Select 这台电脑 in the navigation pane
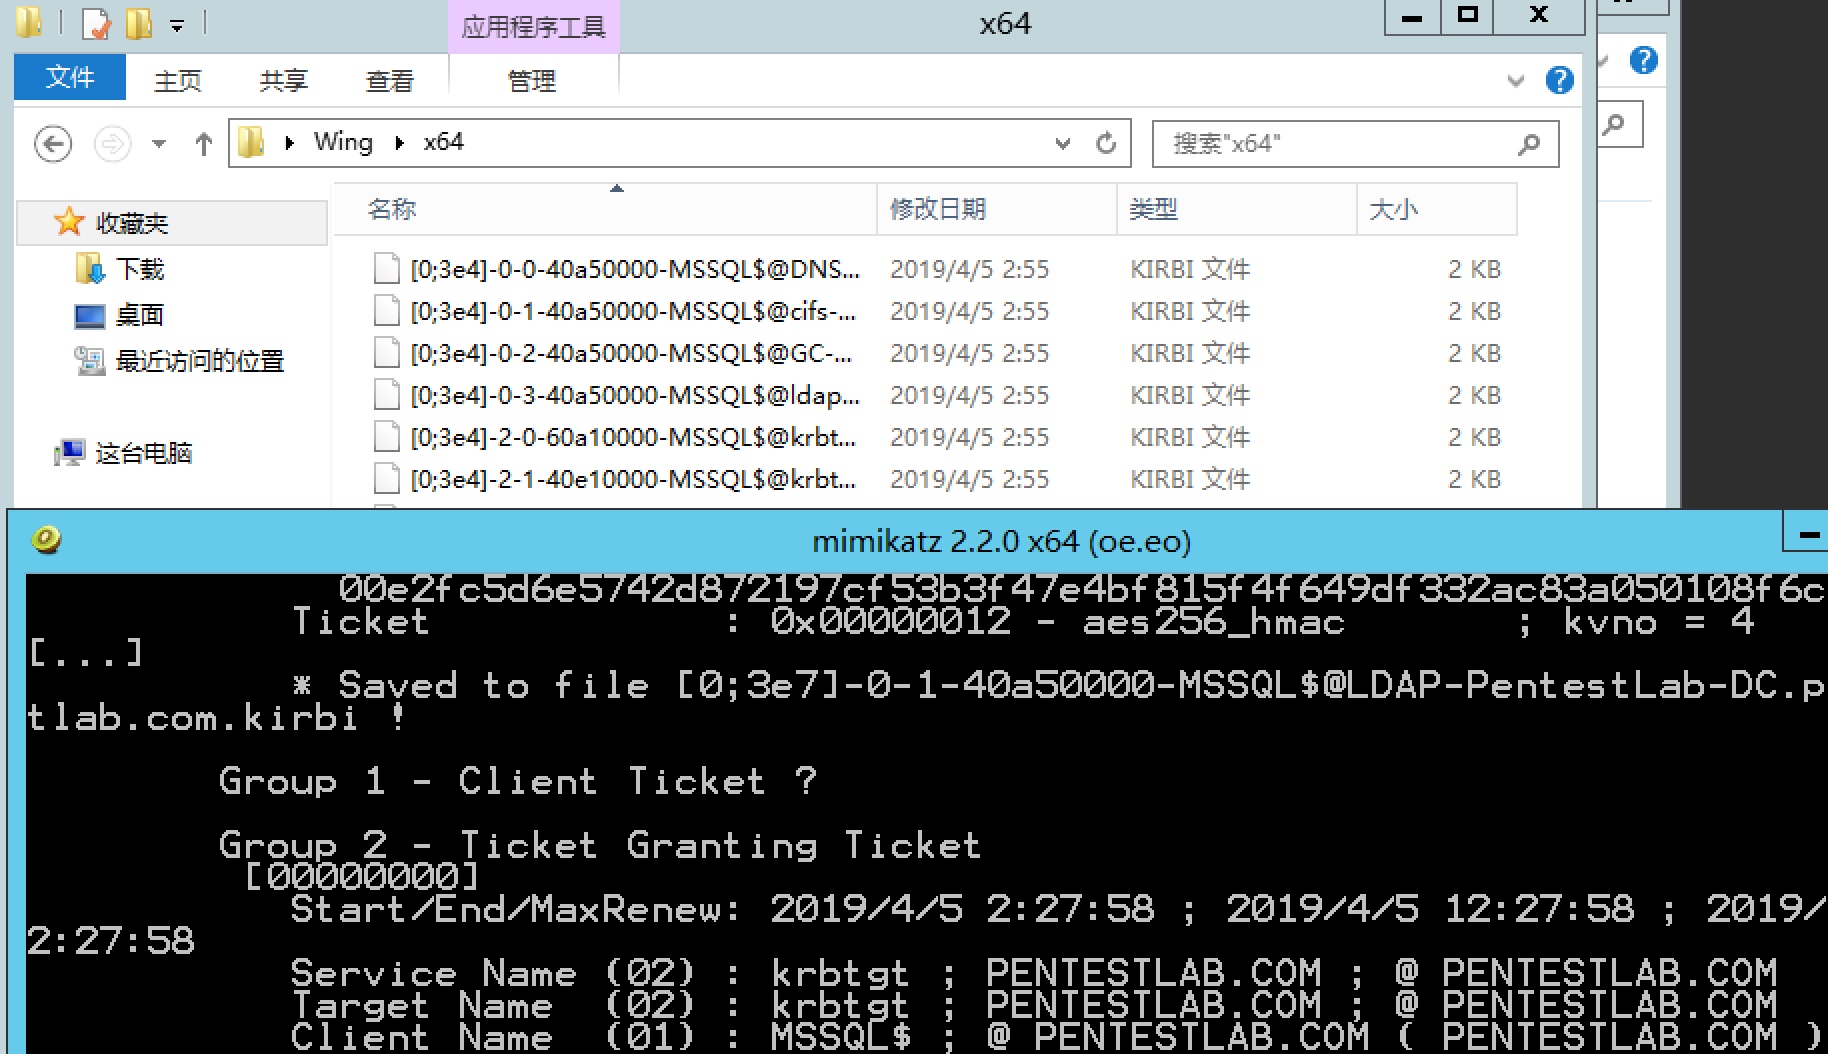 click(144, 453)
